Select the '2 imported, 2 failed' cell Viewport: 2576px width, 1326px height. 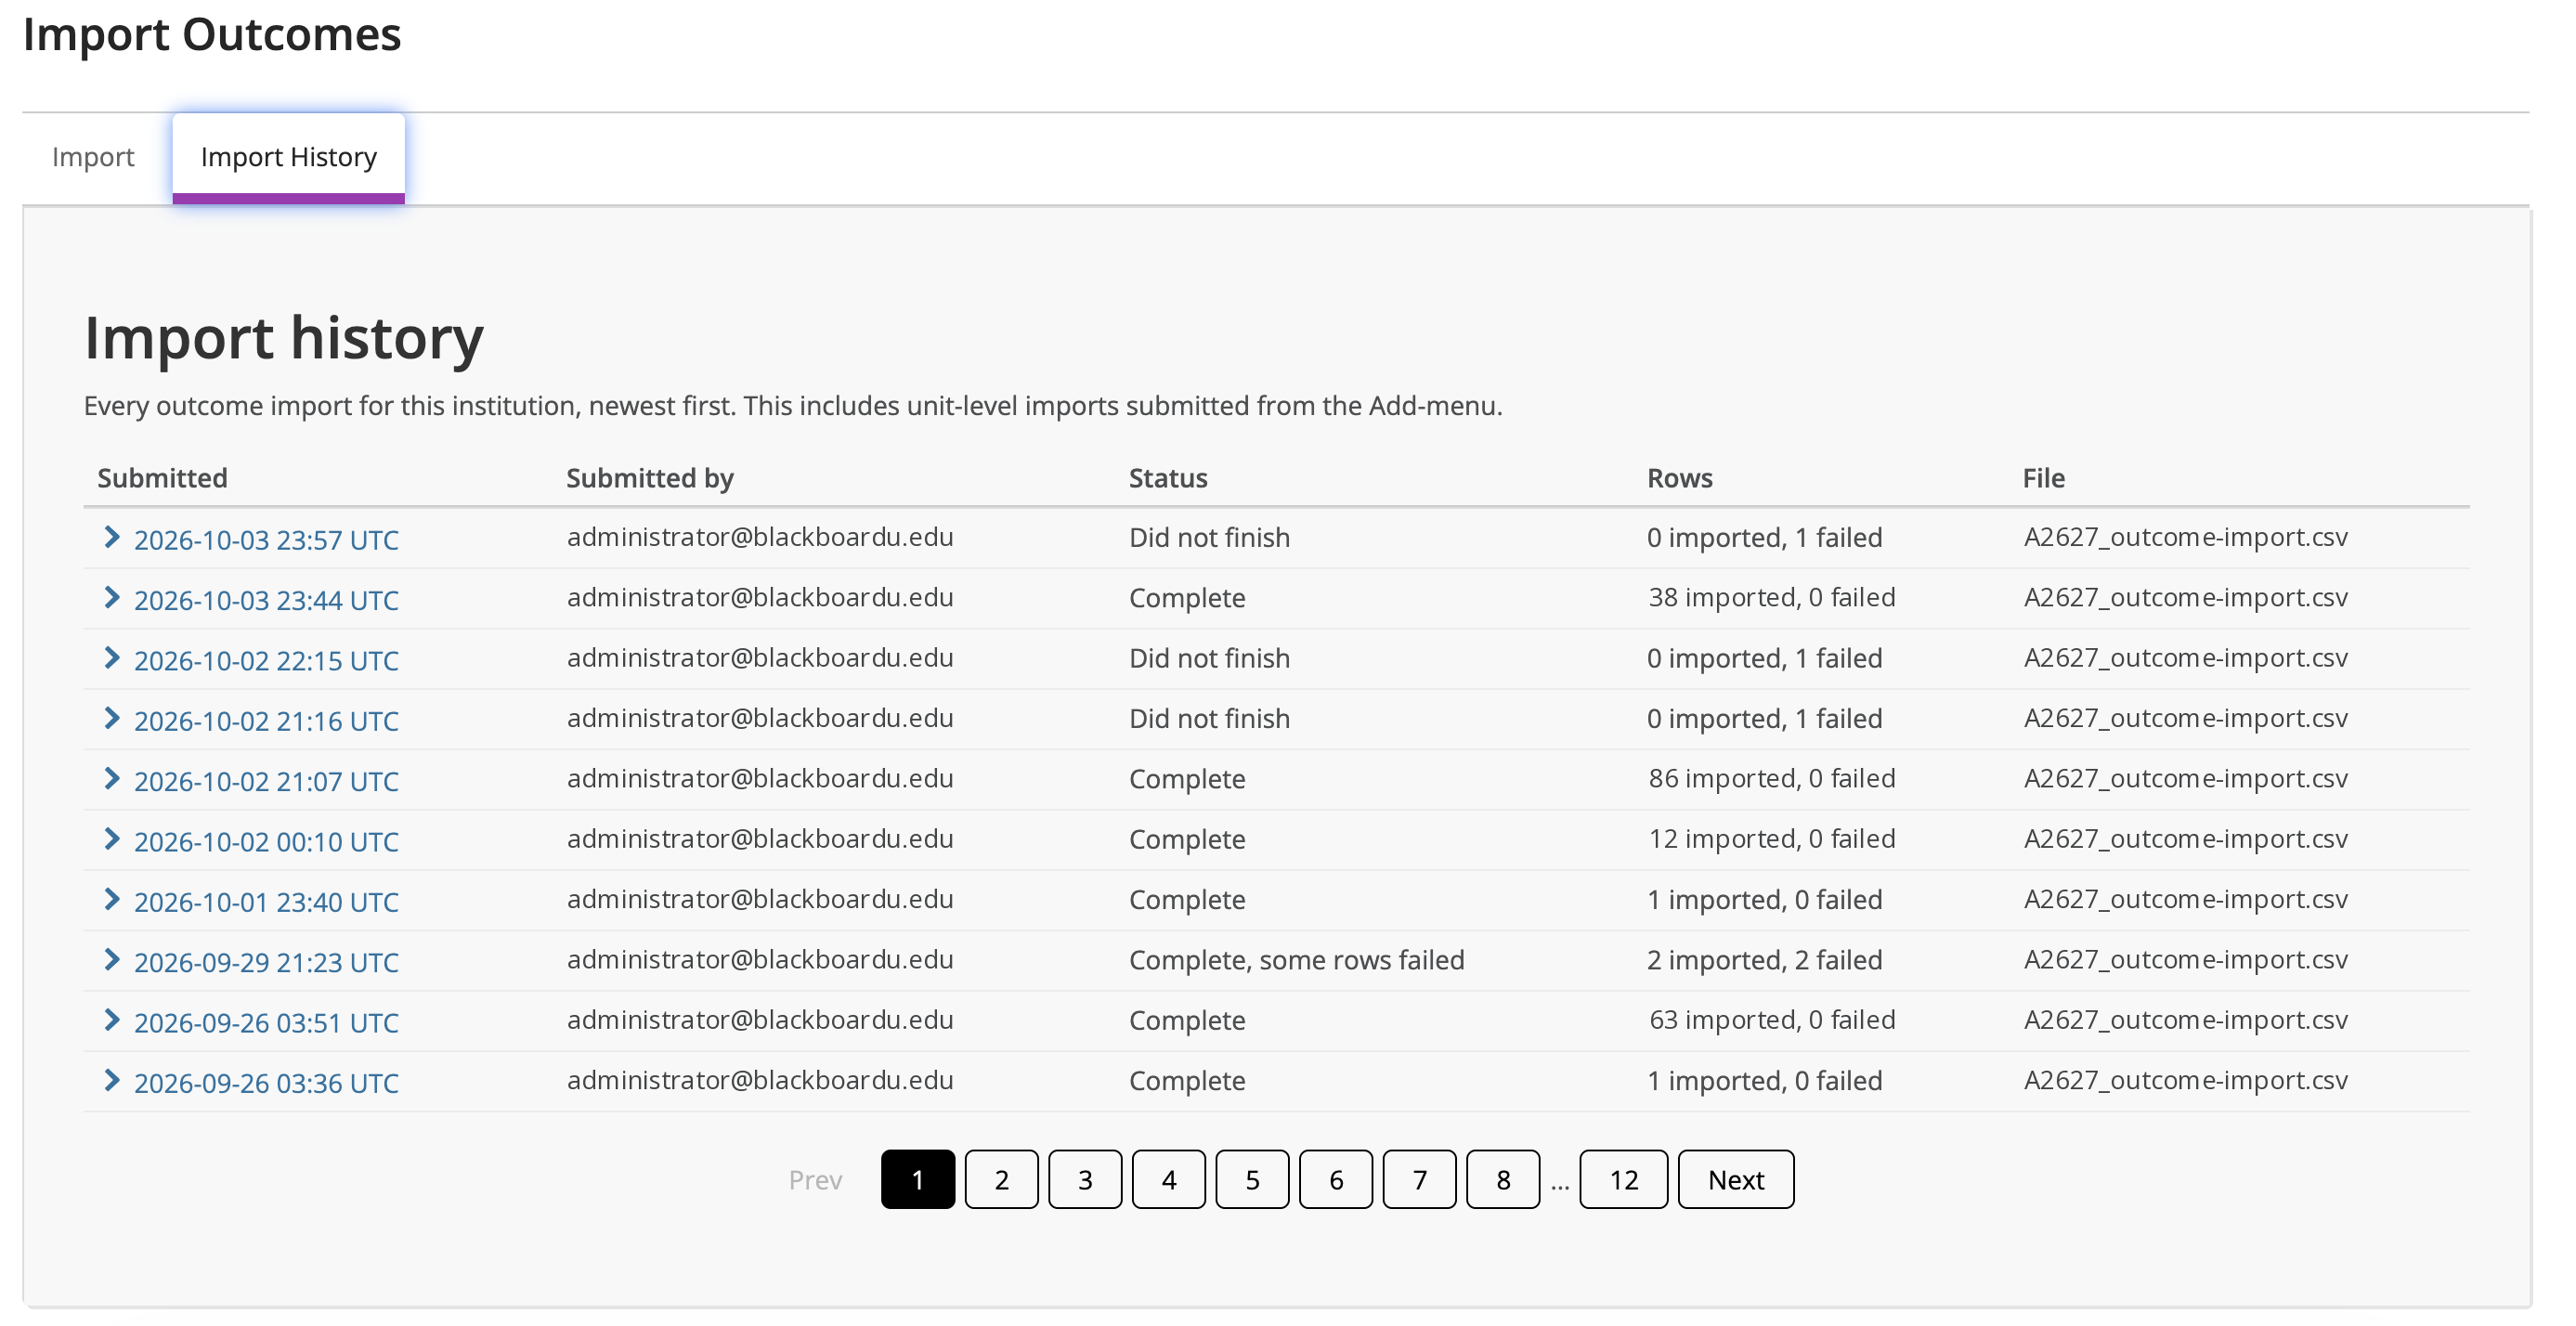(x=1765, y=960)
